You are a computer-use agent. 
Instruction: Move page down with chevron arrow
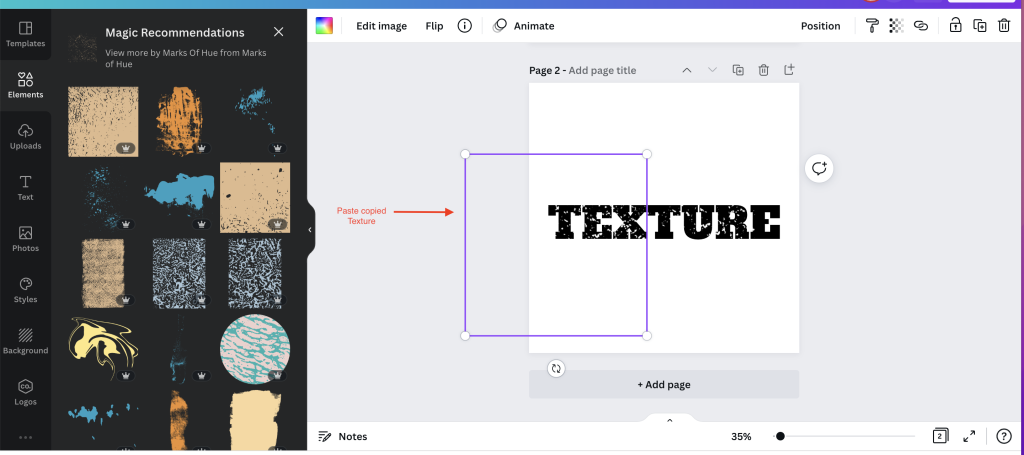pyautogui.click(x=712, y=70)
